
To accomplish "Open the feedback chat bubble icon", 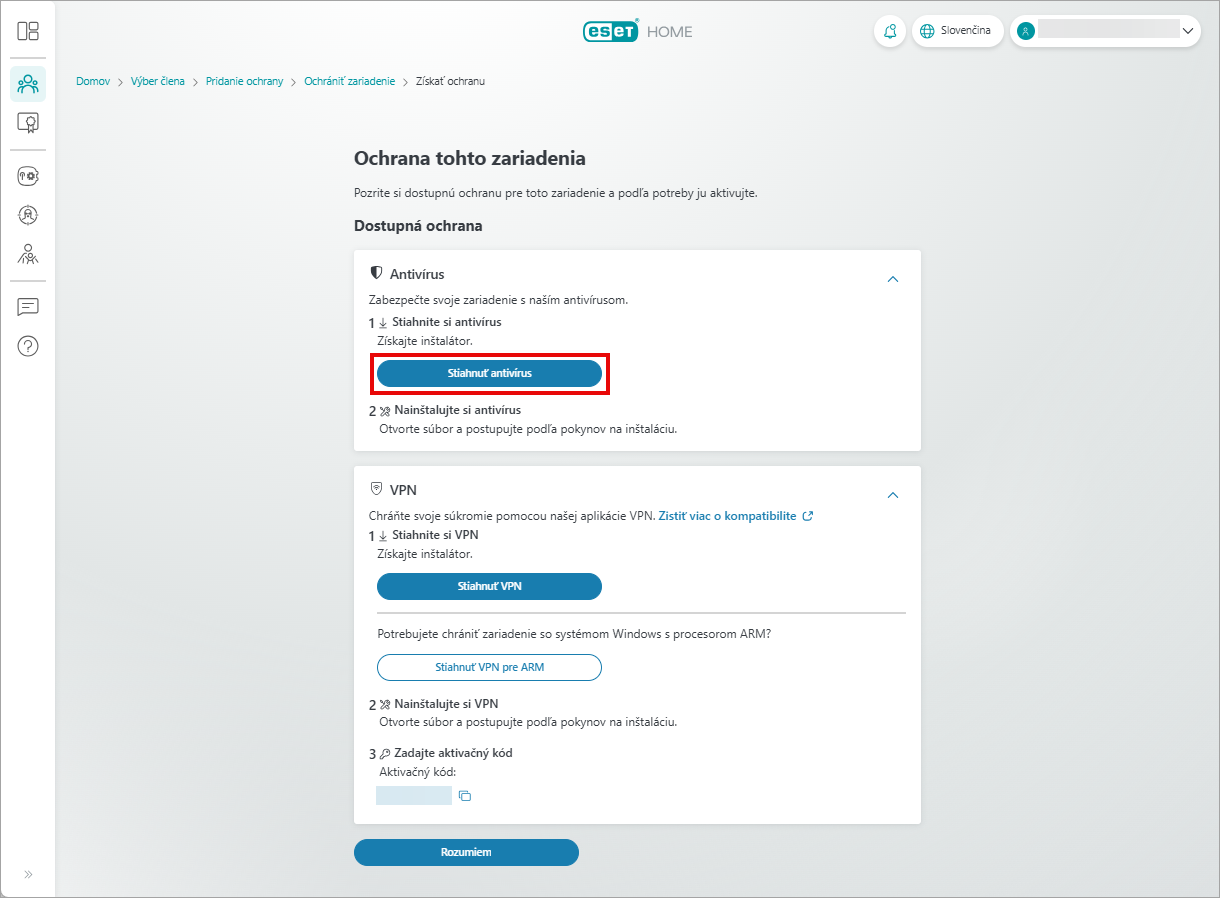I will coord(28,307).
